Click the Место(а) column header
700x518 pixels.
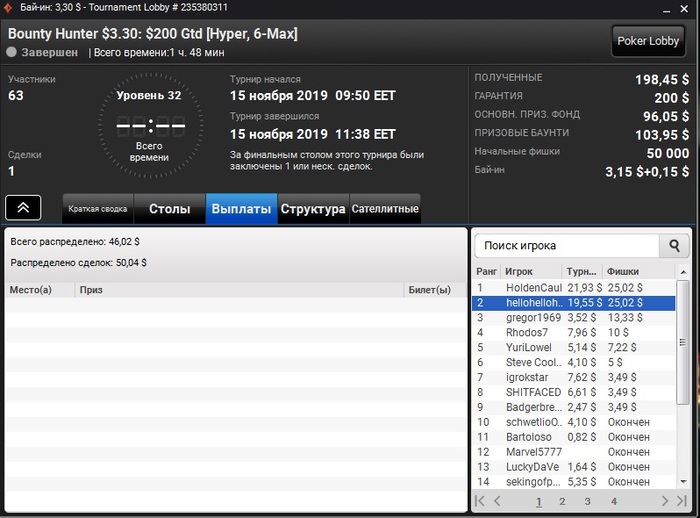click(x=40, y=290)
